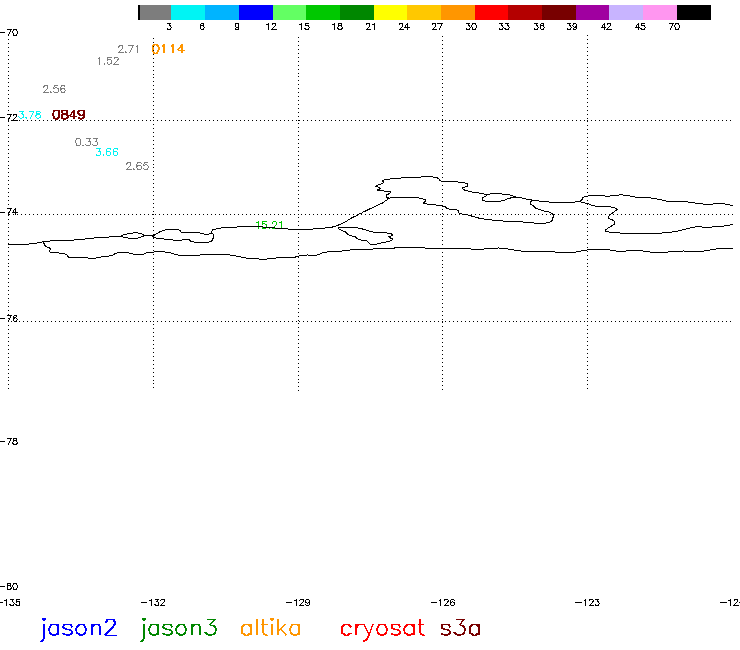Click the color bar tick label 12
Screen dimensions: 740x650
click(271, 26)
